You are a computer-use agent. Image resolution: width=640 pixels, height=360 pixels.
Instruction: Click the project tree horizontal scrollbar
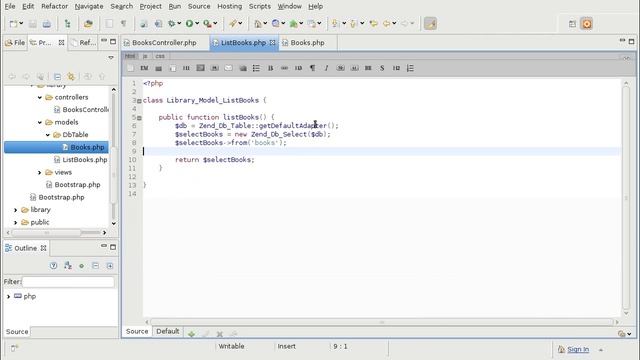56,233
